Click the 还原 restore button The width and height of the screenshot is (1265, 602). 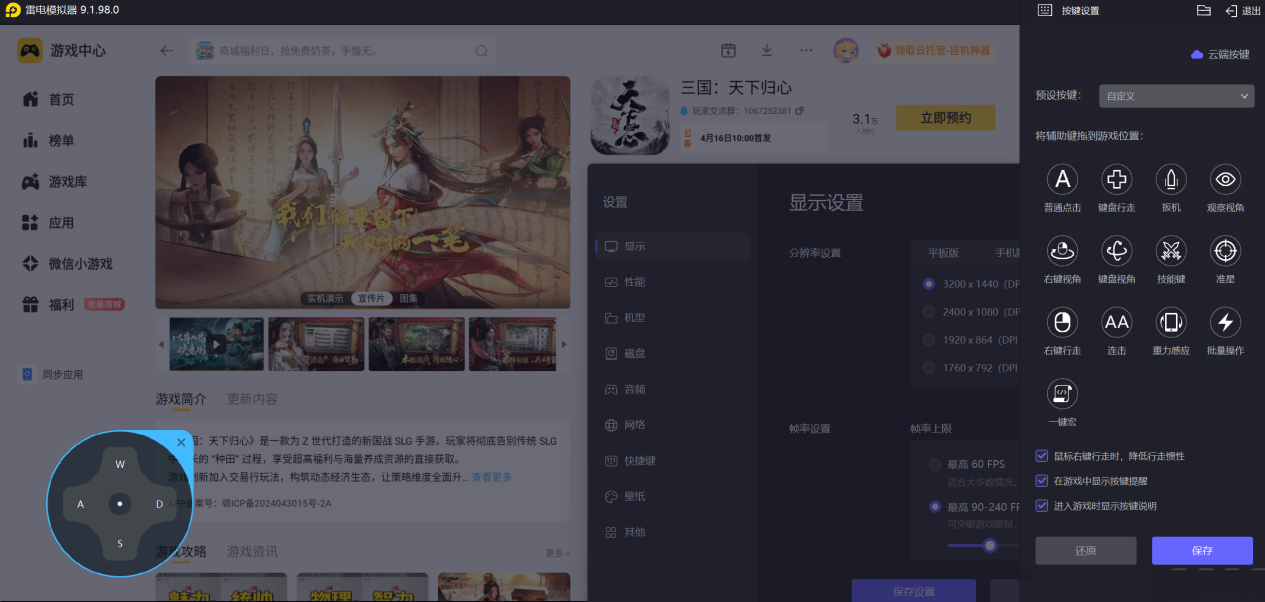1086,551
